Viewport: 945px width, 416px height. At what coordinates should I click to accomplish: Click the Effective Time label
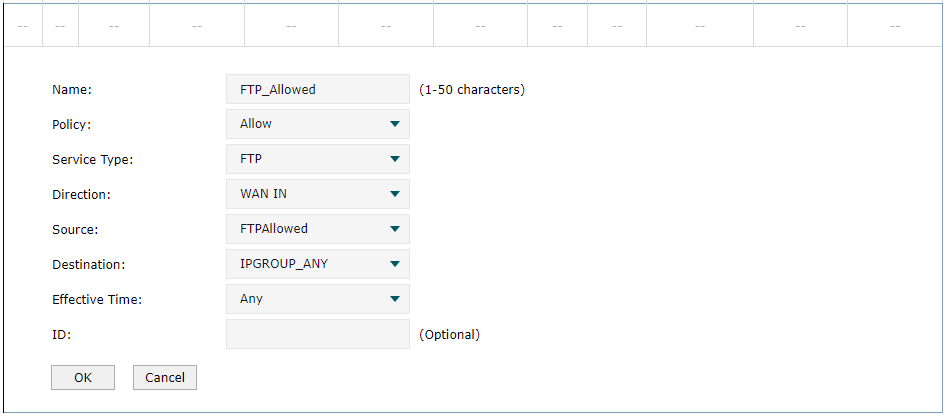pos(97,300)
